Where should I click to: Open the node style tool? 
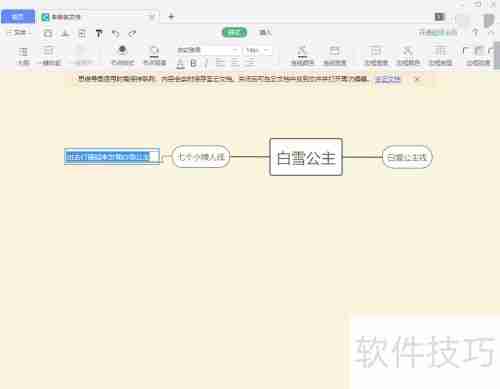pyautogui.click(x=122, y=56)
